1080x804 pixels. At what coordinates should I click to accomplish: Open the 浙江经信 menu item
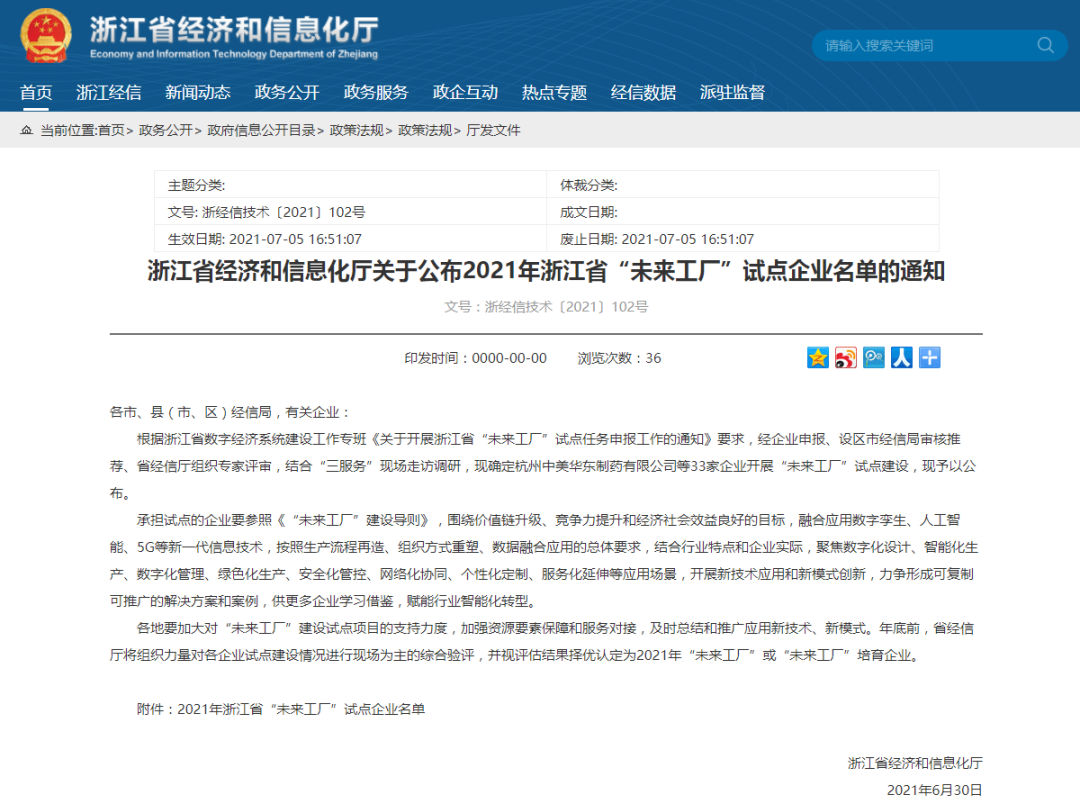(x=109, y=92)
